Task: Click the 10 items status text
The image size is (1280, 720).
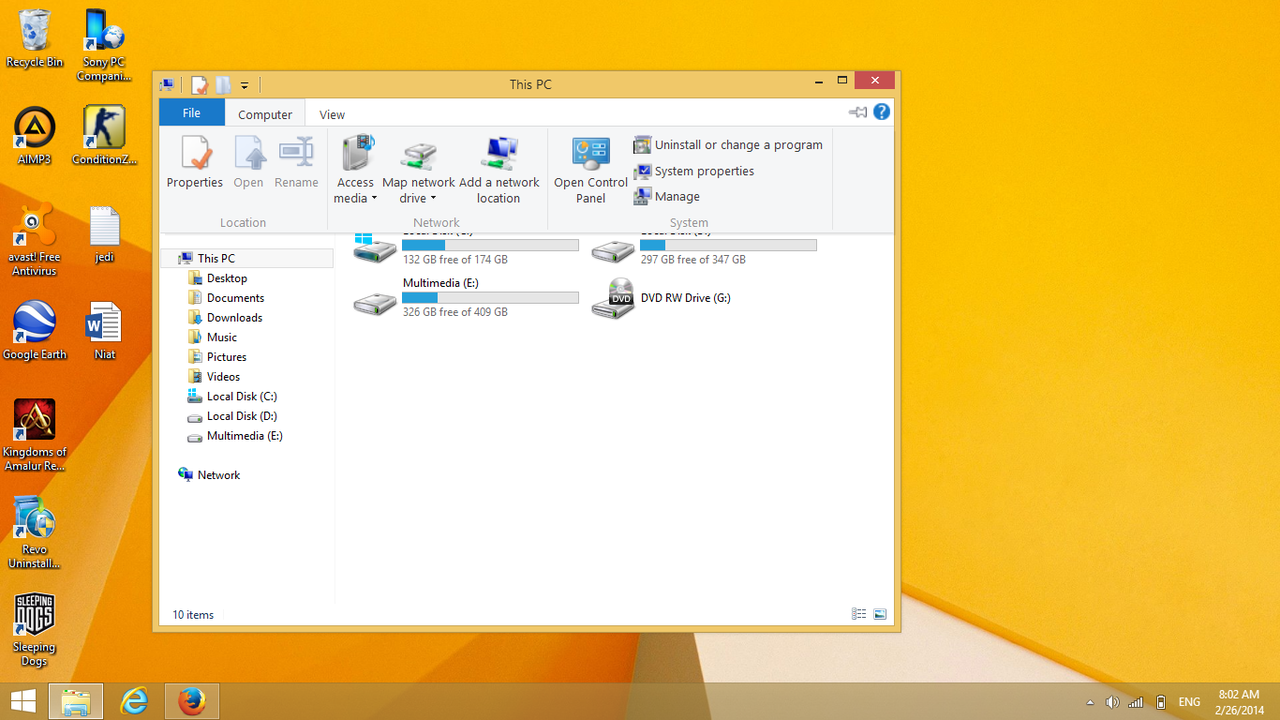Action: point(193,615)
